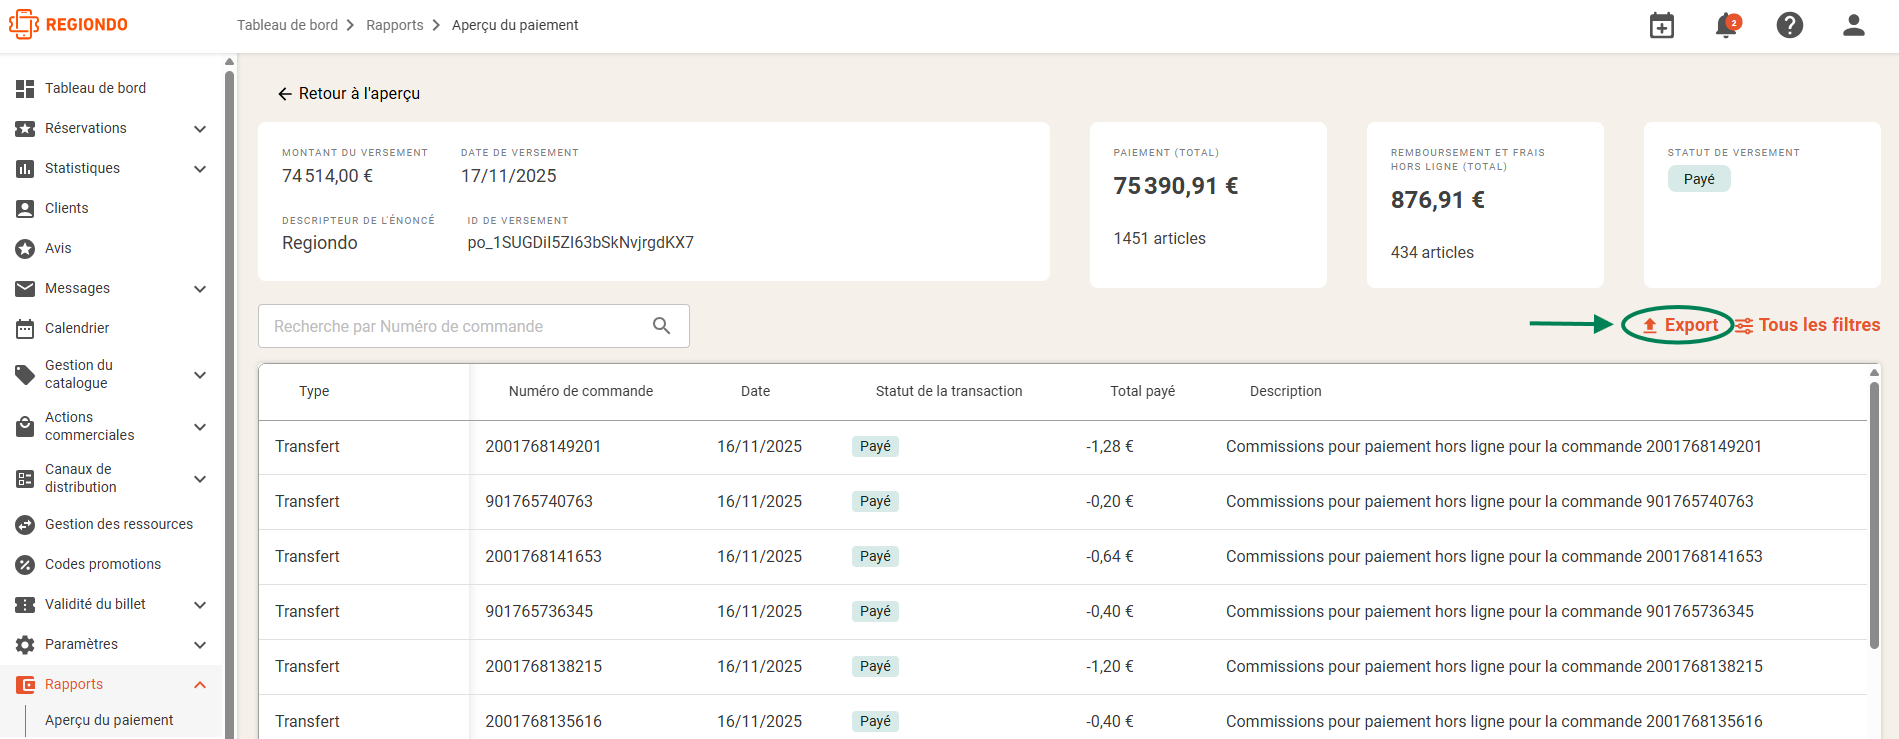1899x739 pixels.
Task: Click the description for order 2001768138215
Action: pos(1494,666)
